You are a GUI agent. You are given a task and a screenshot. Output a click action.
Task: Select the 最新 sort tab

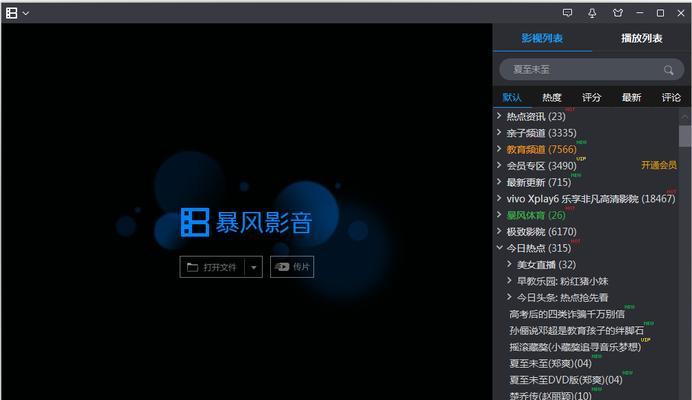[x=631, y=98]
